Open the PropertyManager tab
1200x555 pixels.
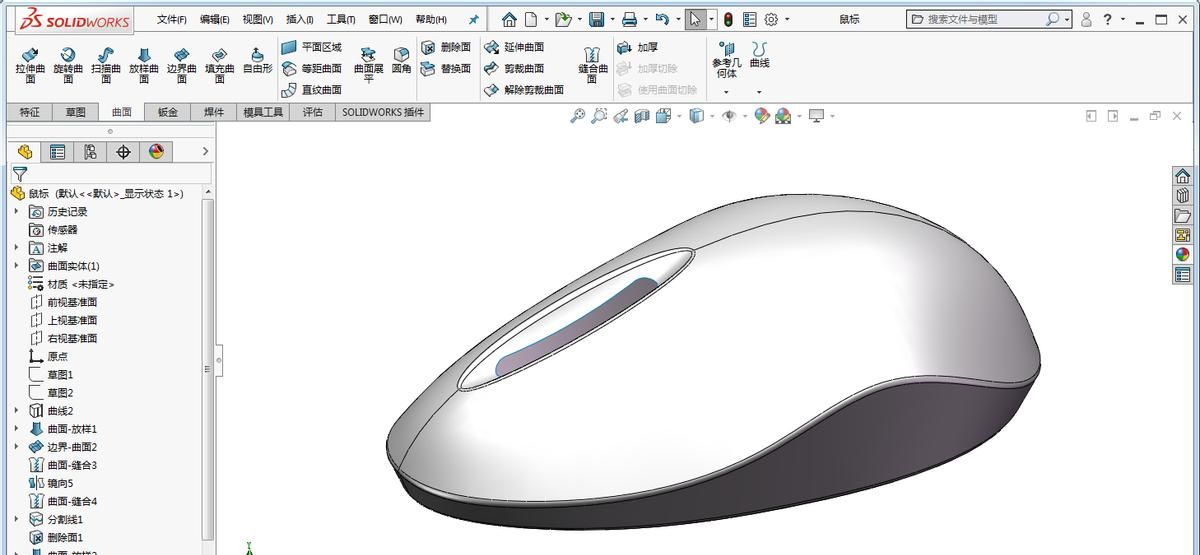tap(58, 152)
